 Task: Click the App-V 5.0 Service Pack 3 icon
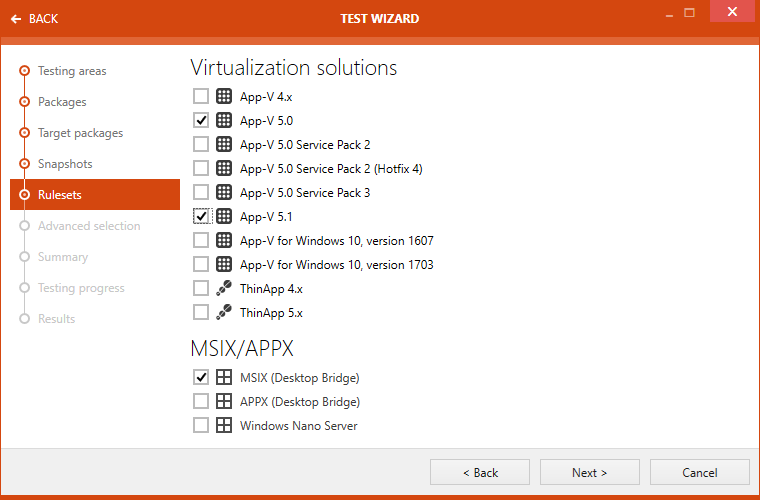[224, 192]
